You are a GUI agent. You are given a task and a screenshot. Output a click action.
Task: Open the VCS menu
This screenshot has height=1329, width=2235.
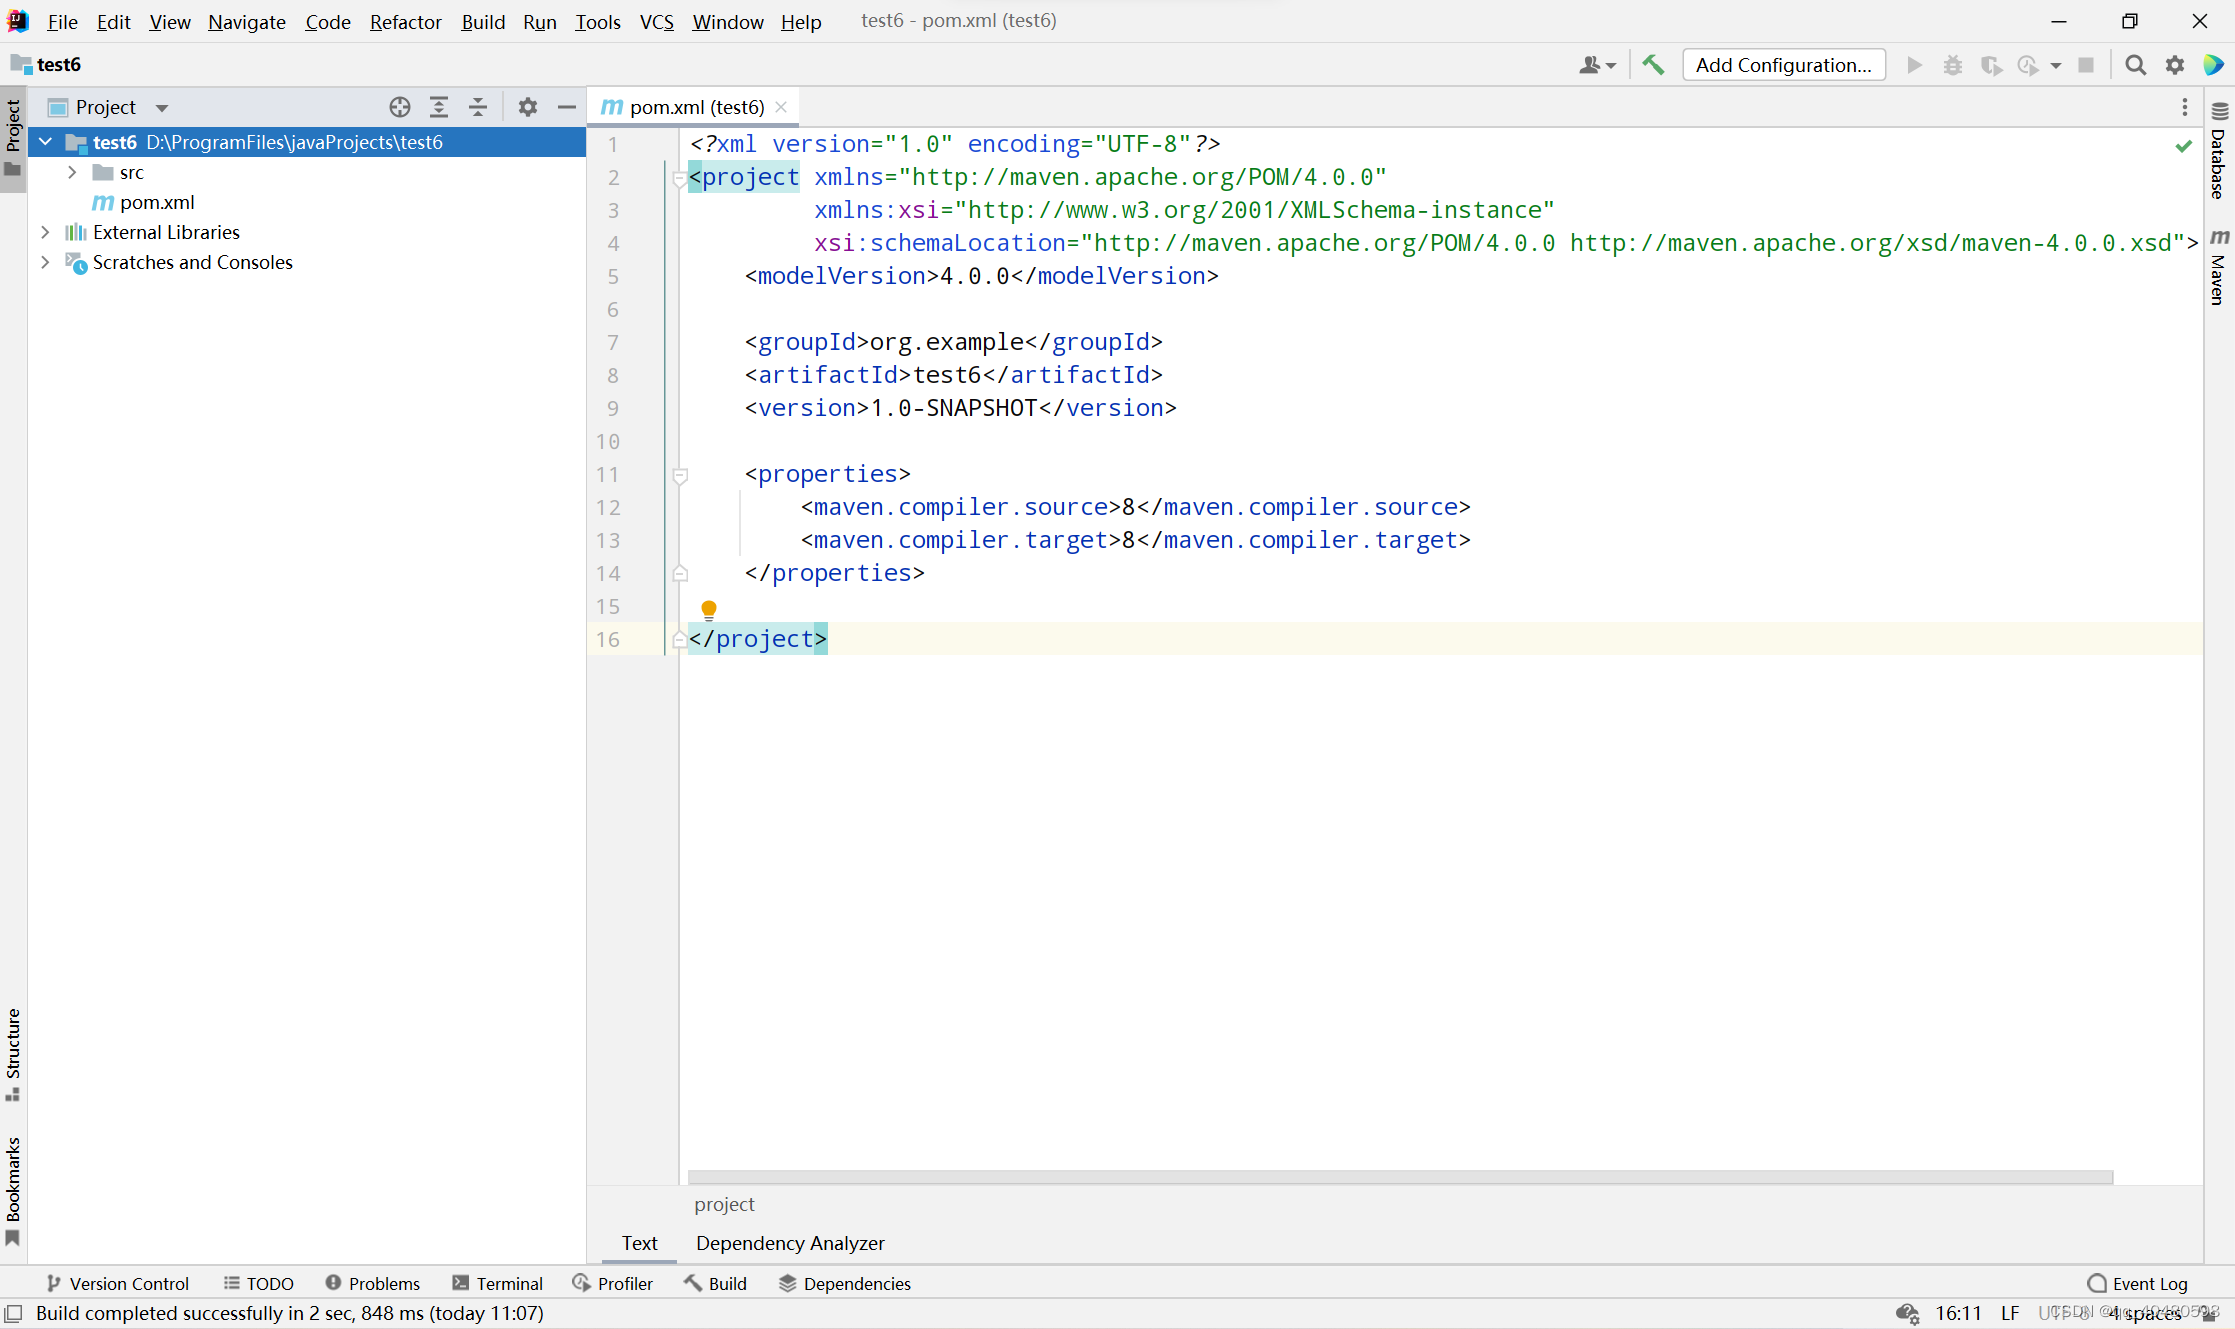[656, 21]
